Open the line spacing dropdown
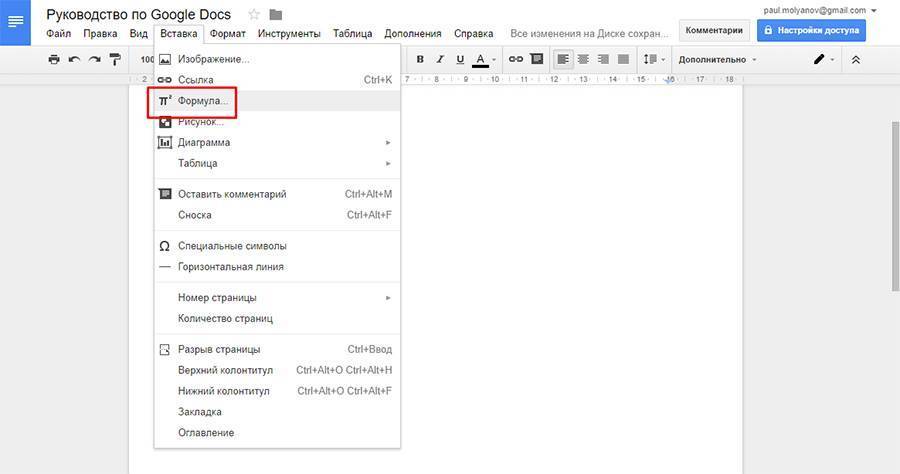The height and width of the screenshot is (474, 900). point(654,59)
